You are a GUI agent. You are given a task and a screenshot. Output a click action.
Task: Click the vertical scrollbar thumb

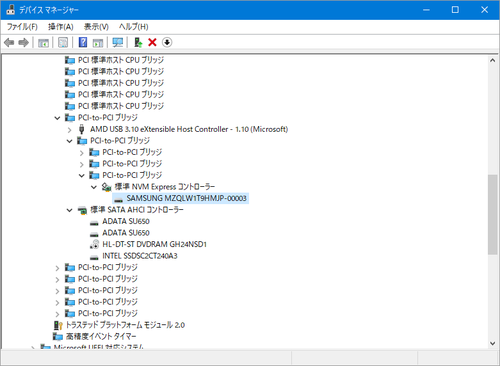[493, 215]
